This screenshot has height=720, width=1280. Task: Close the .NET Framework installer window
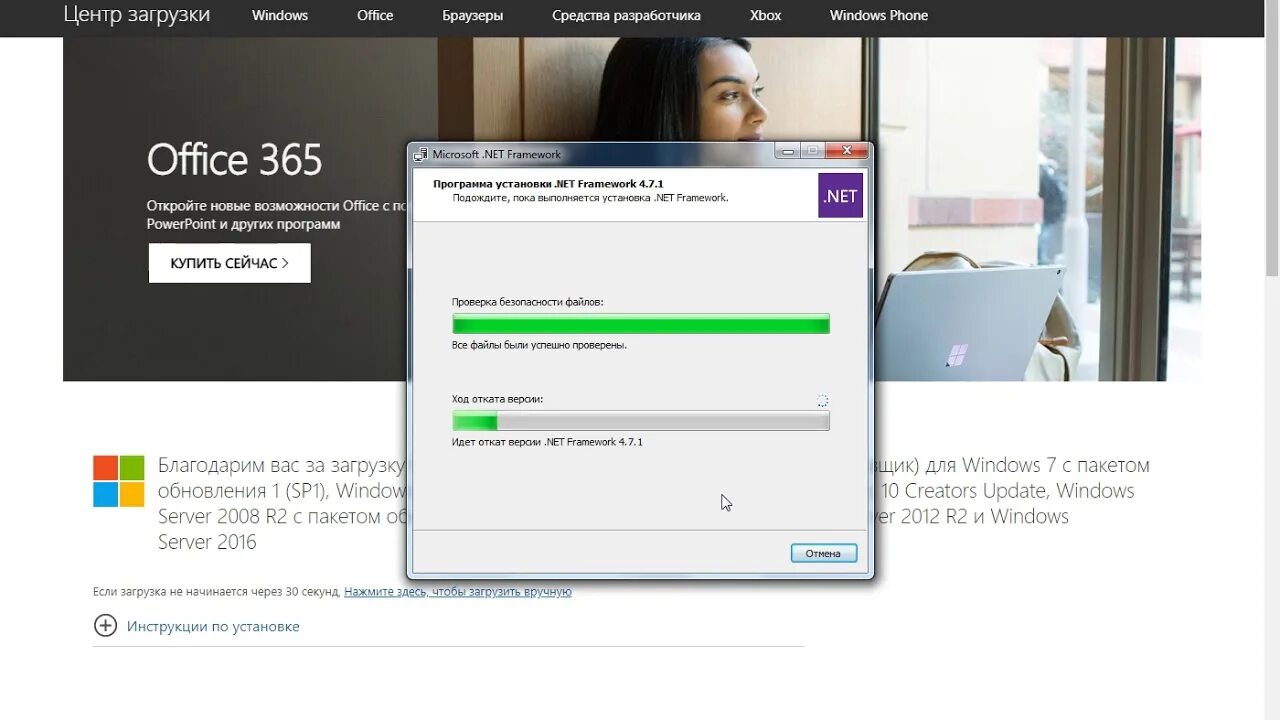847,151
